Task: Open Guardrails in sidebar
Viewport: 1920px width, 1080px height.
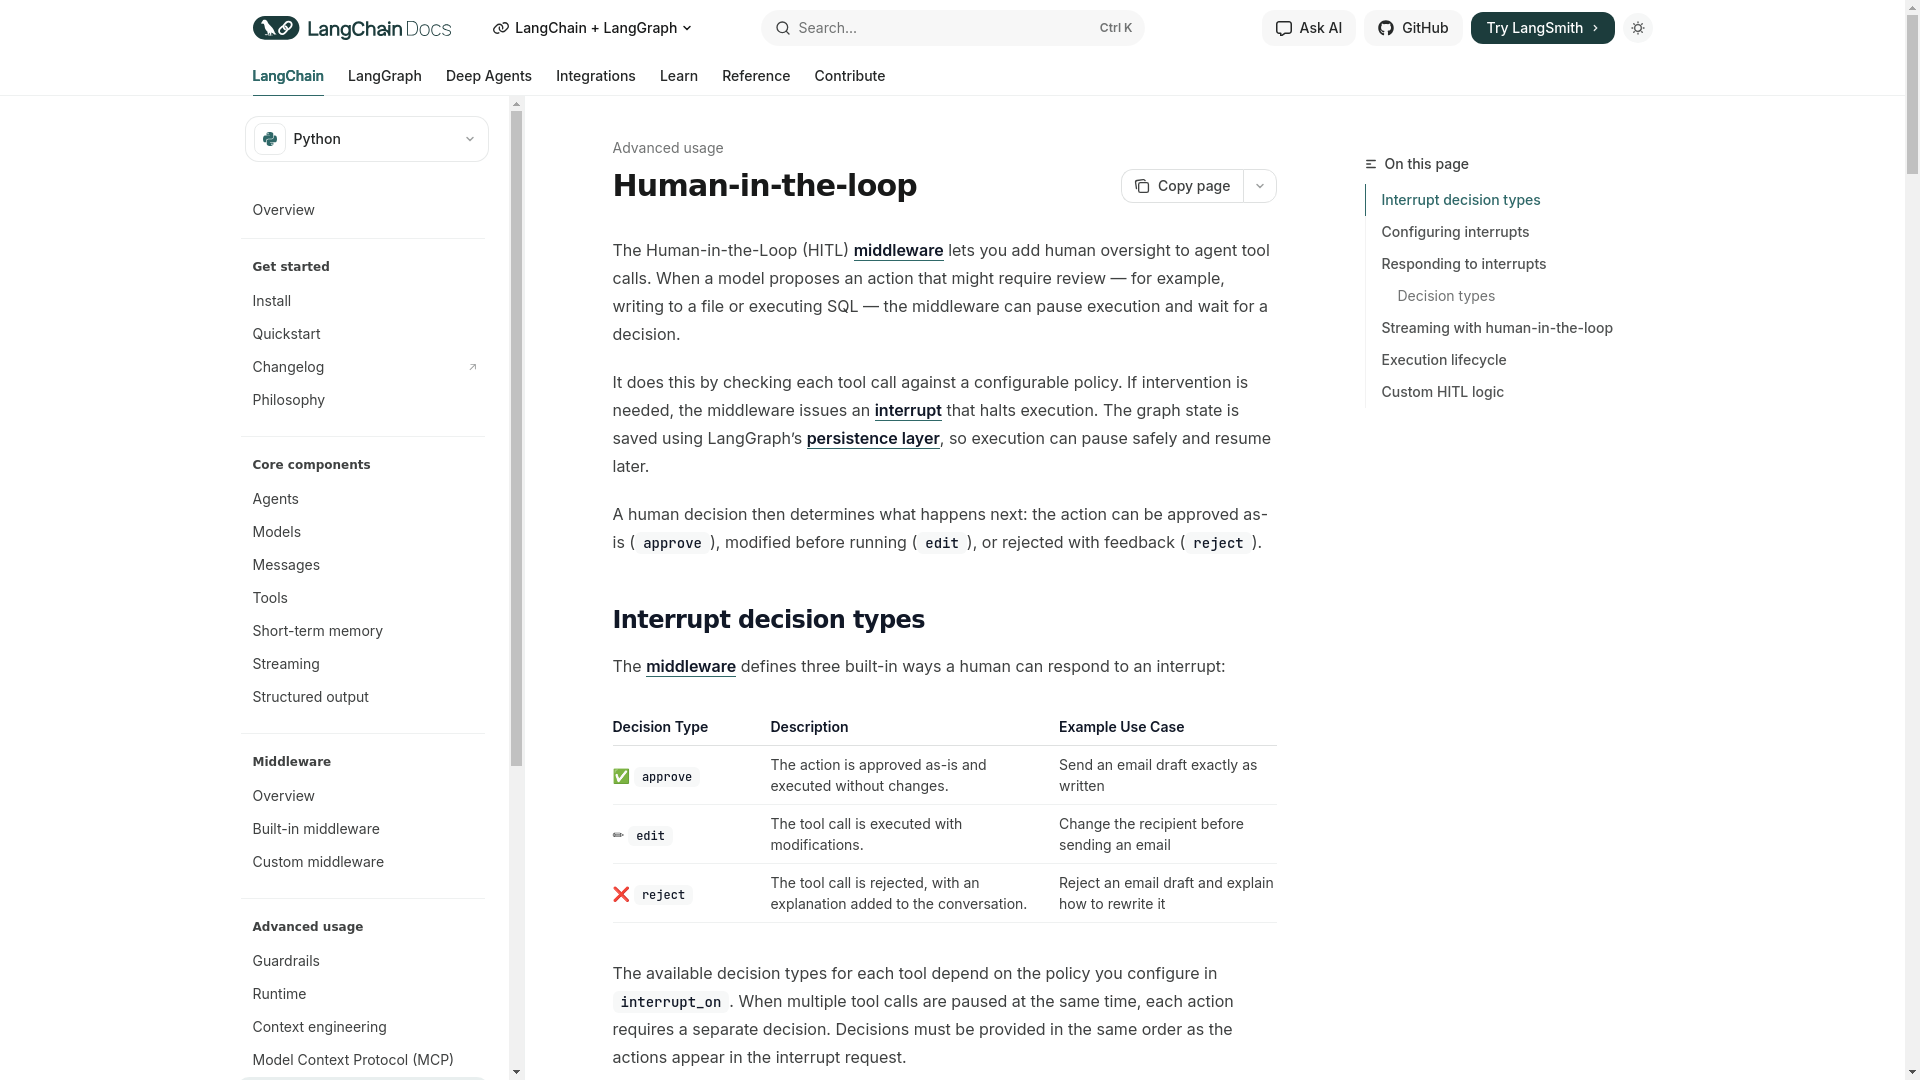Action: point(363,961)
